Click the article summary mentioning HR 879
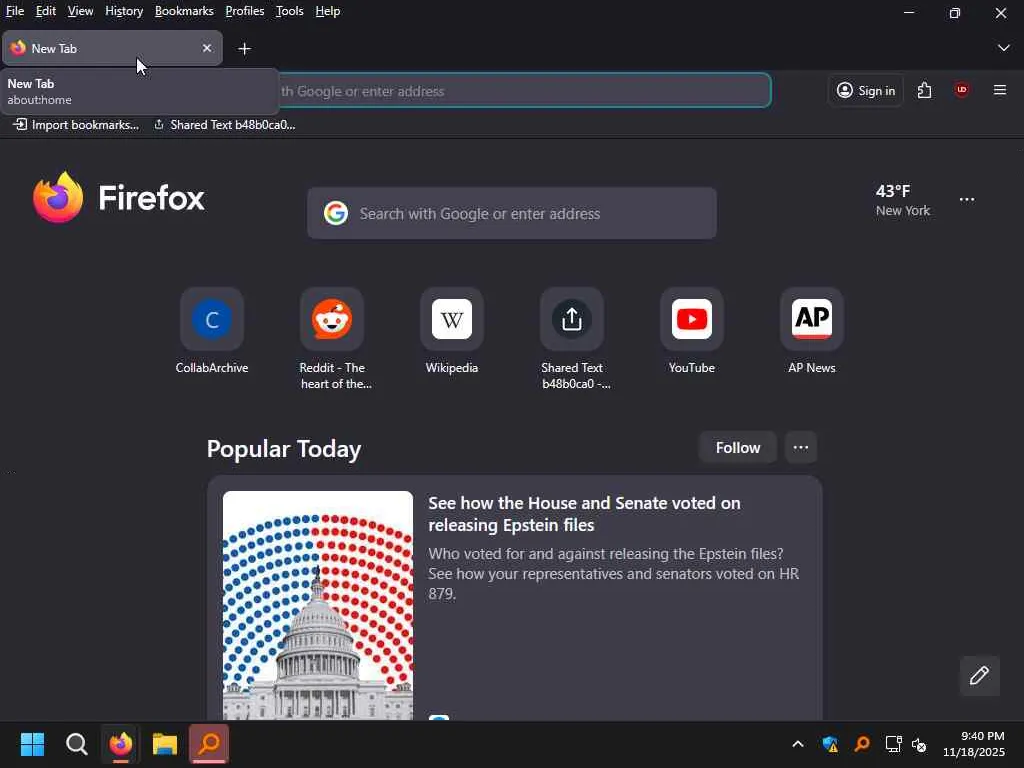 614,573
